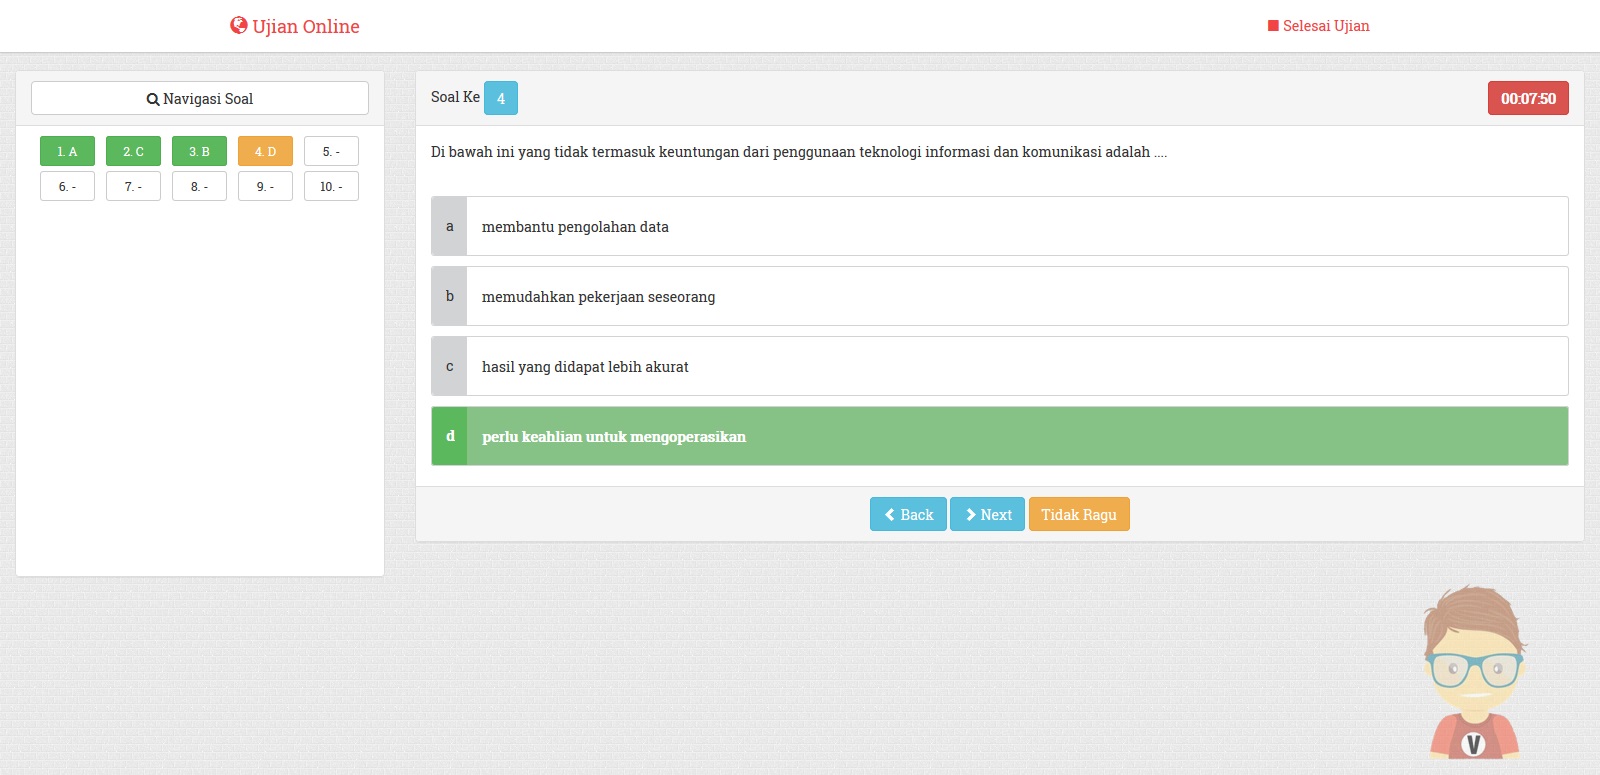Pick option c, hasil yang didapat lebih akurat

click(999, 367)
